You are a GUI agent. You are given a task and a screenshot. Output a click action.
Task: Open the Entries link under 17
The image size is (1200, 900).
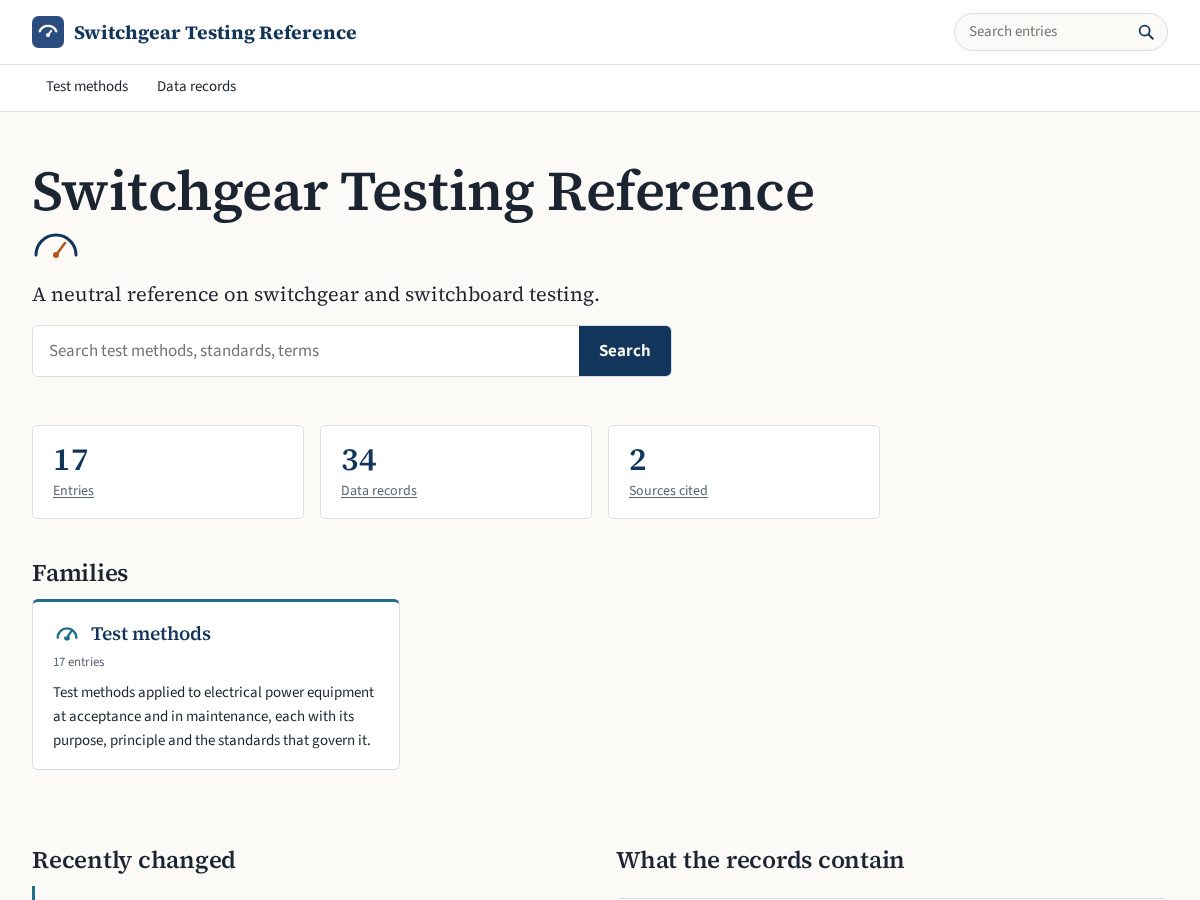(x=73, y=490)
